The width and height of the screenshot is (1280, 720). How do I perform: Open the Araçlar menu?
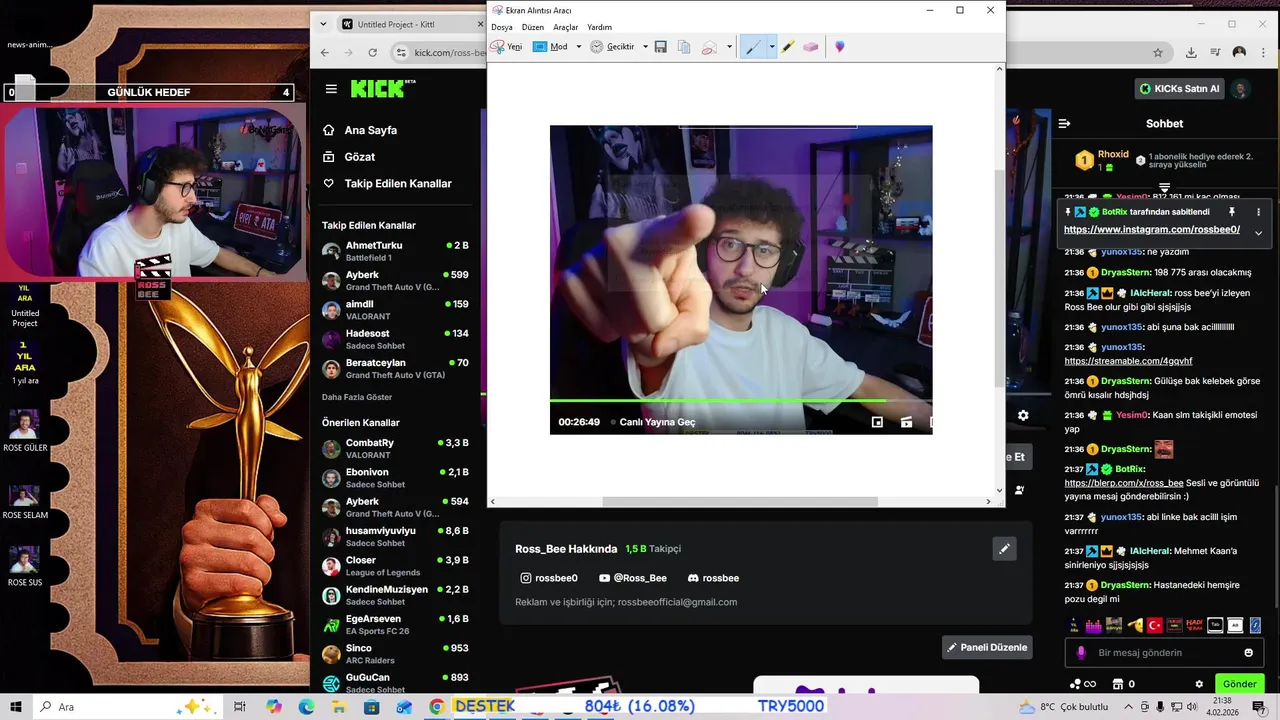point(566,27)
